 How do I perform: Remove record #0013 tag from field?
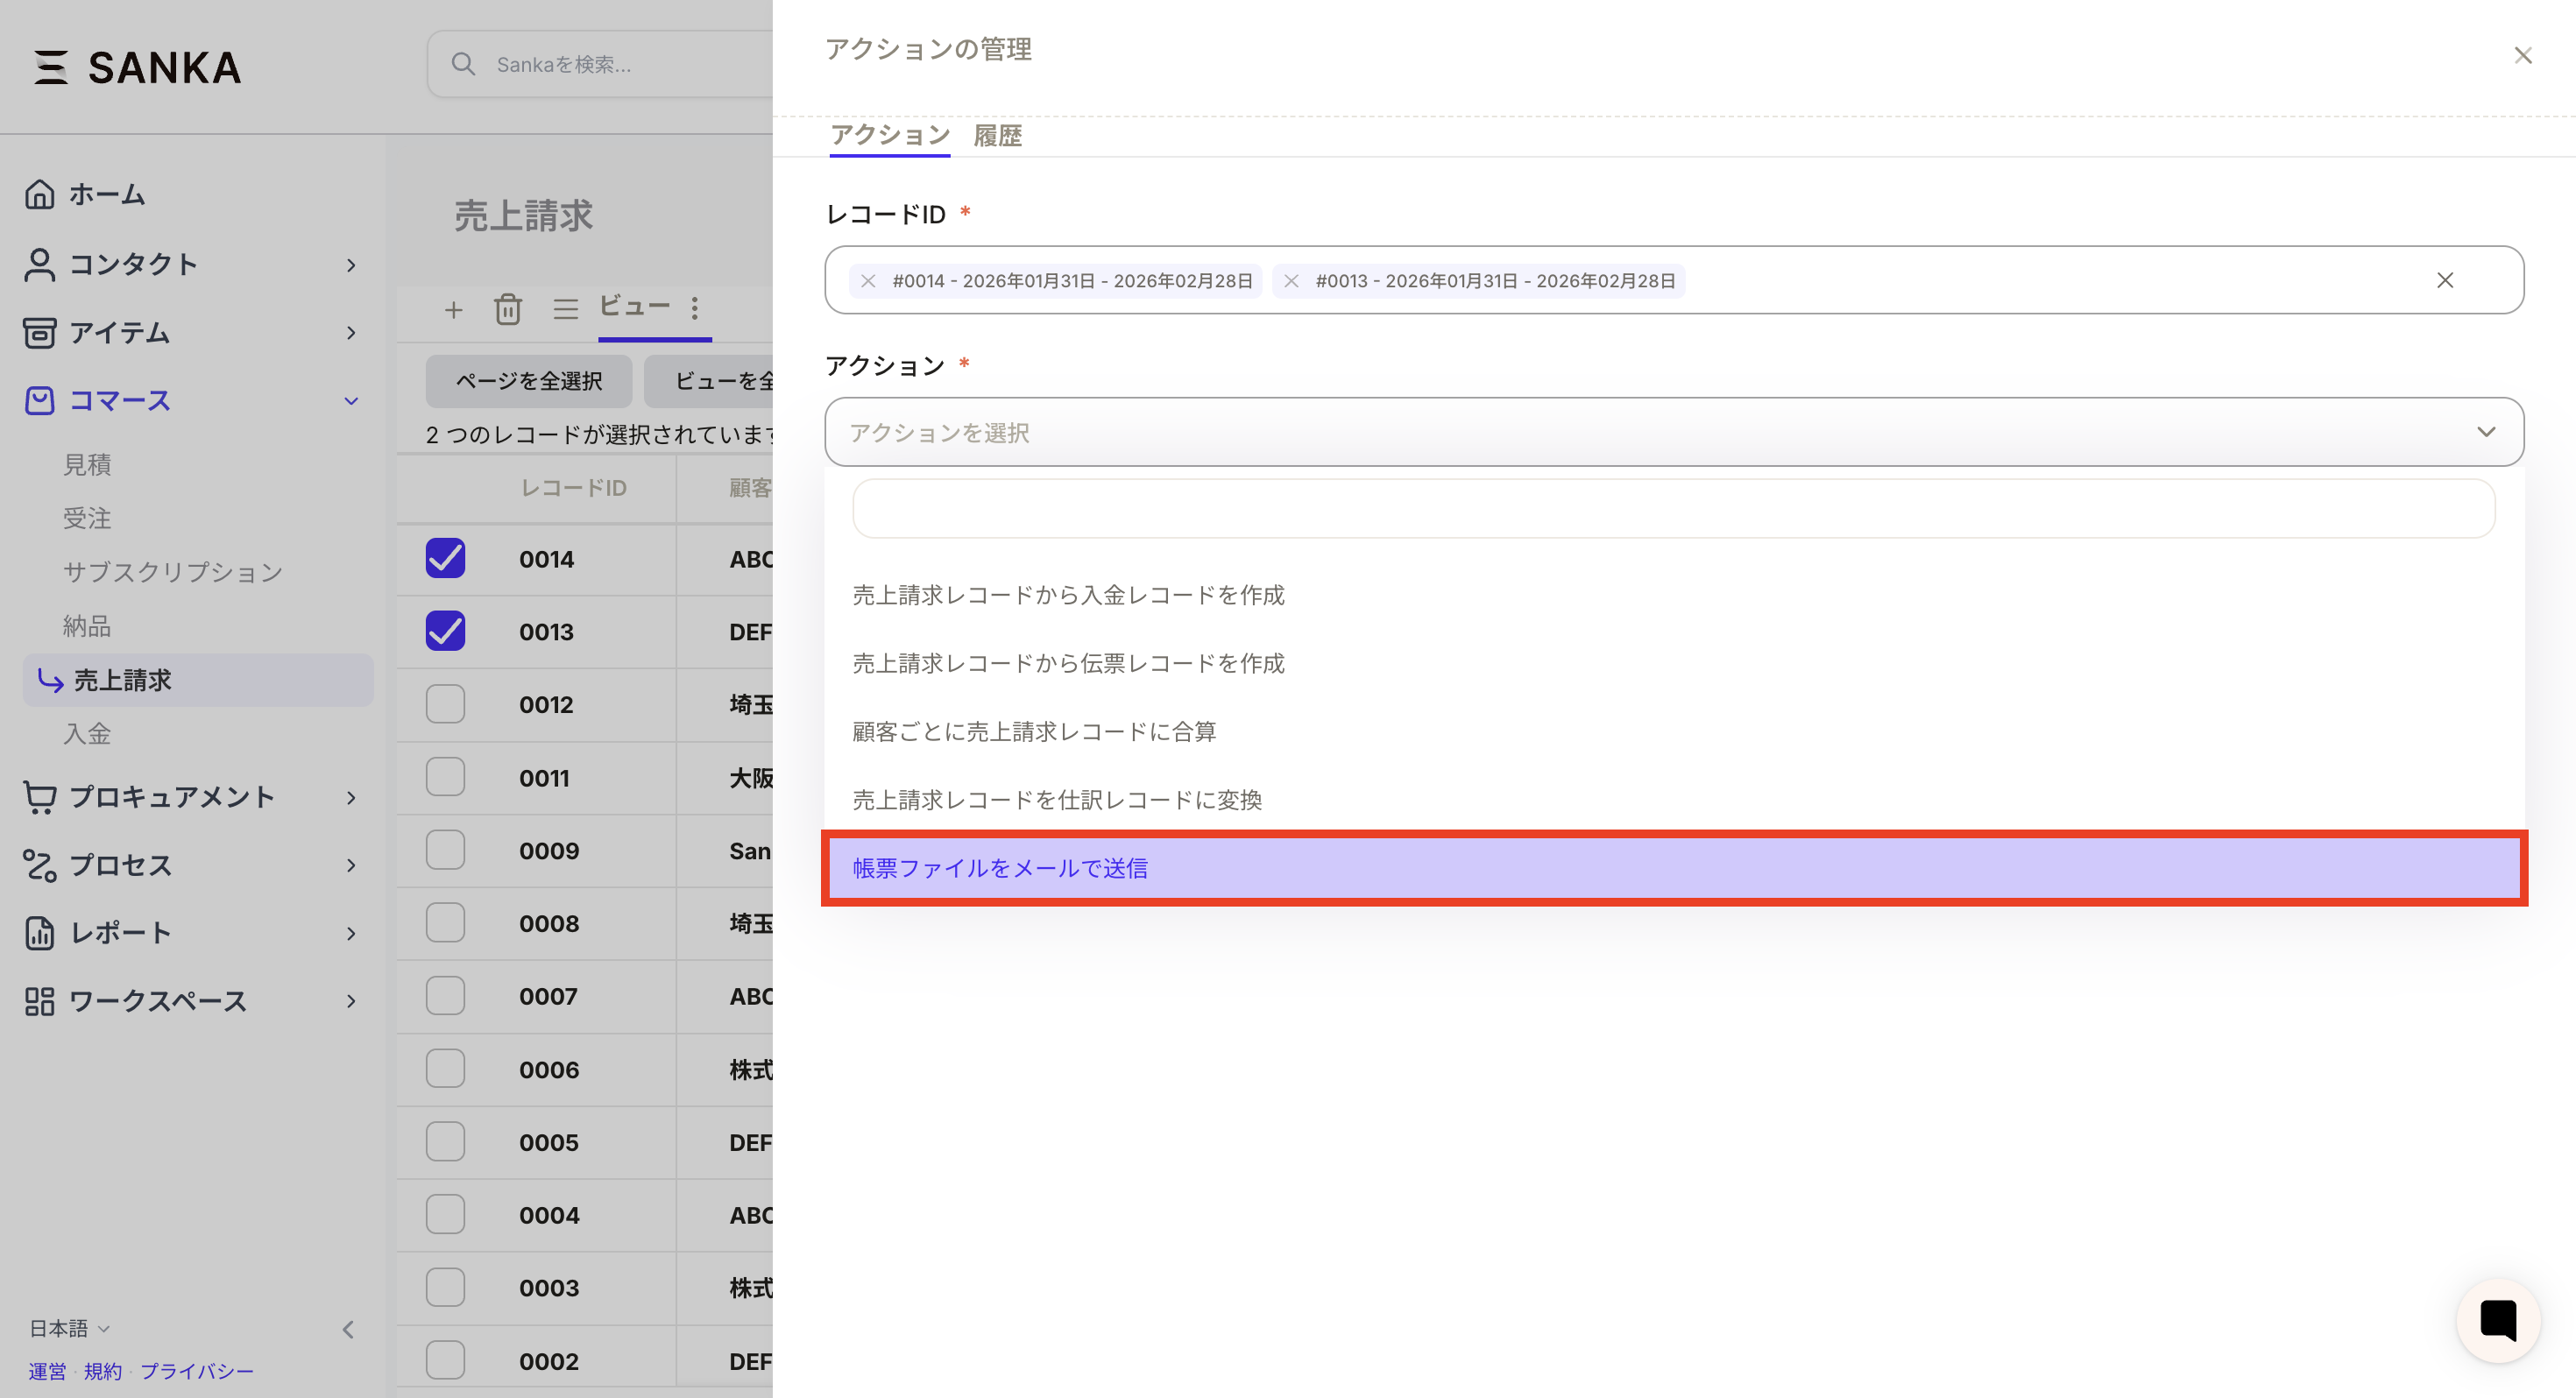point(1291,281)
